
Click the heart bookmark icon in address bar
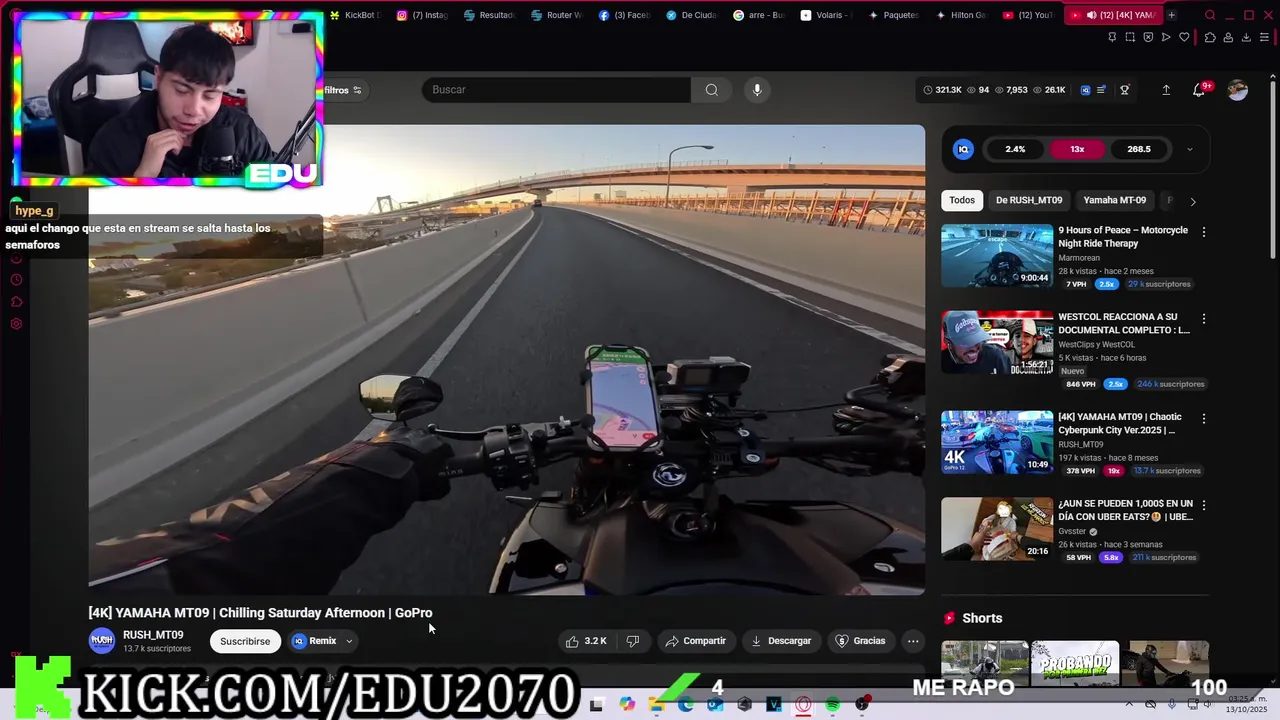tap(1184, 37)
